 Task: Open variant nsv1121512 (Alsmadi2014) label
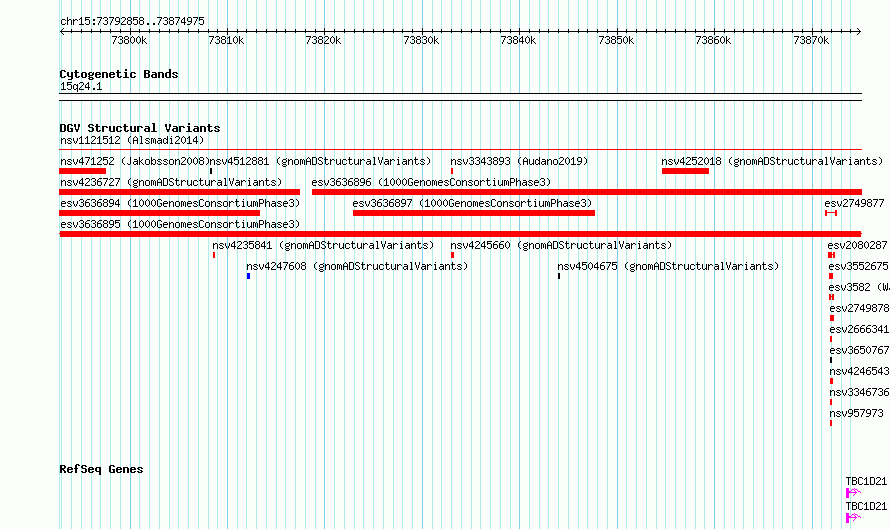[x=132, y=140]
